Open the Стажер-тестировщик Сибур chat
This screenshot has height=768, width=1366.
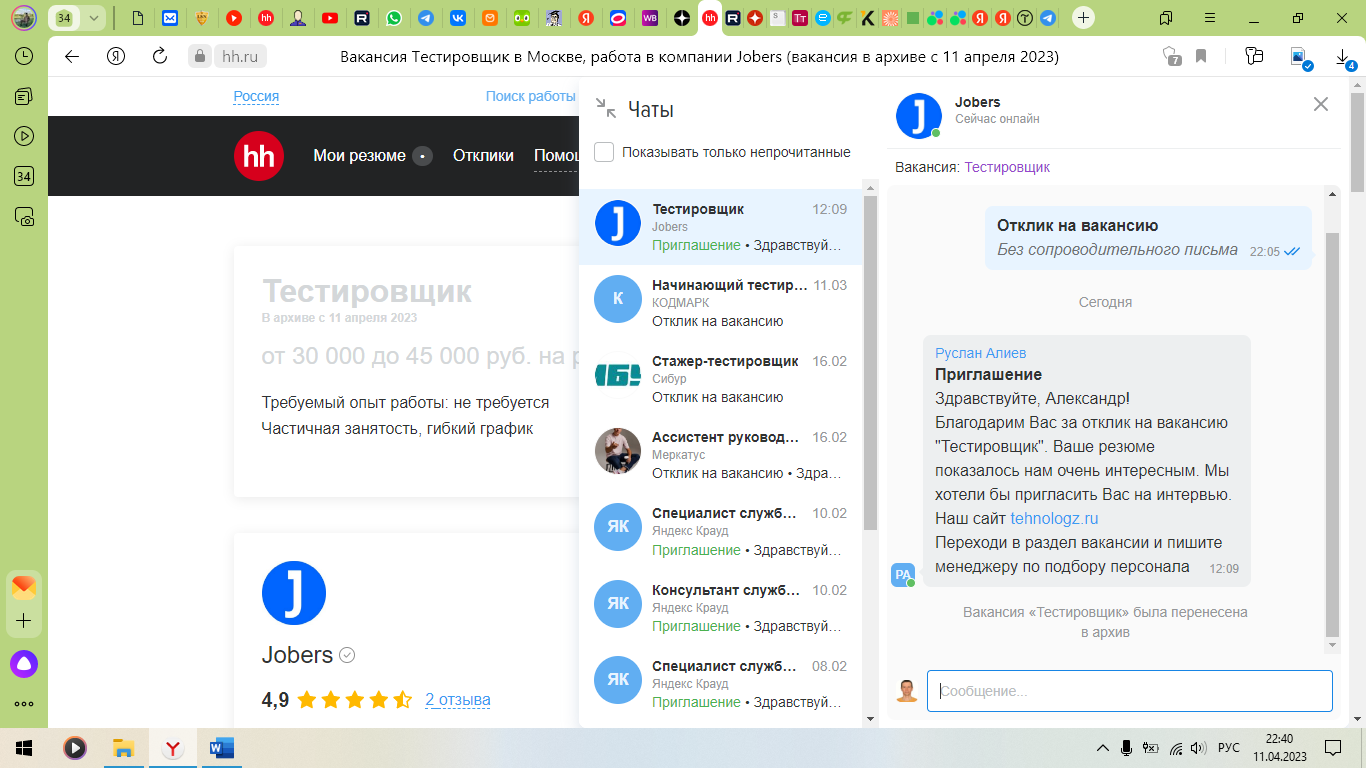point(721,379)
